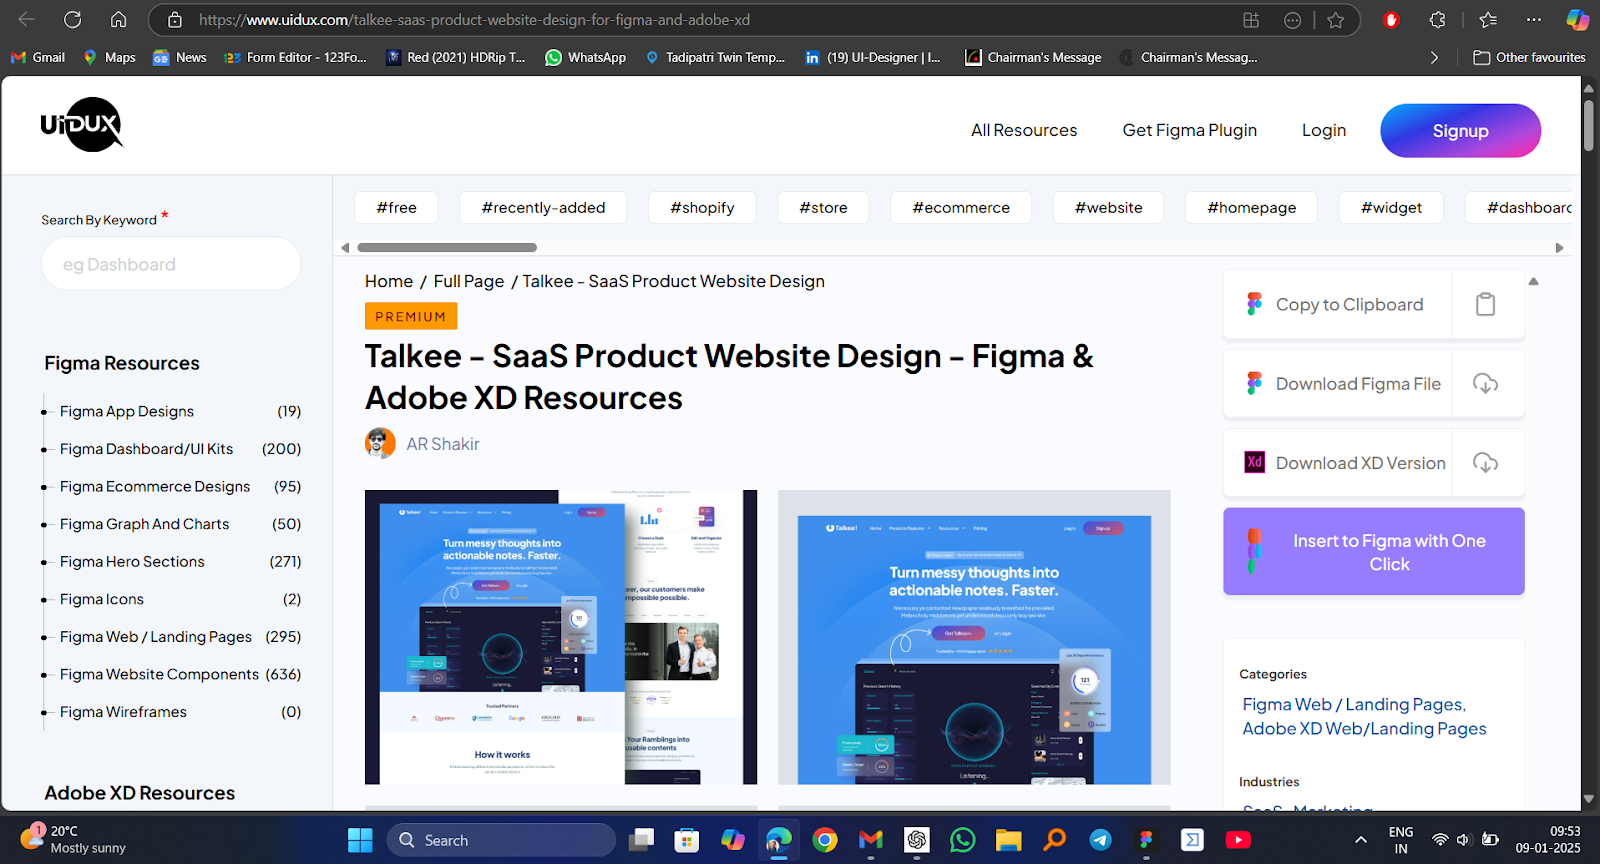
Task: Click the Search By Keyword input field
Action: coord(171,264)
